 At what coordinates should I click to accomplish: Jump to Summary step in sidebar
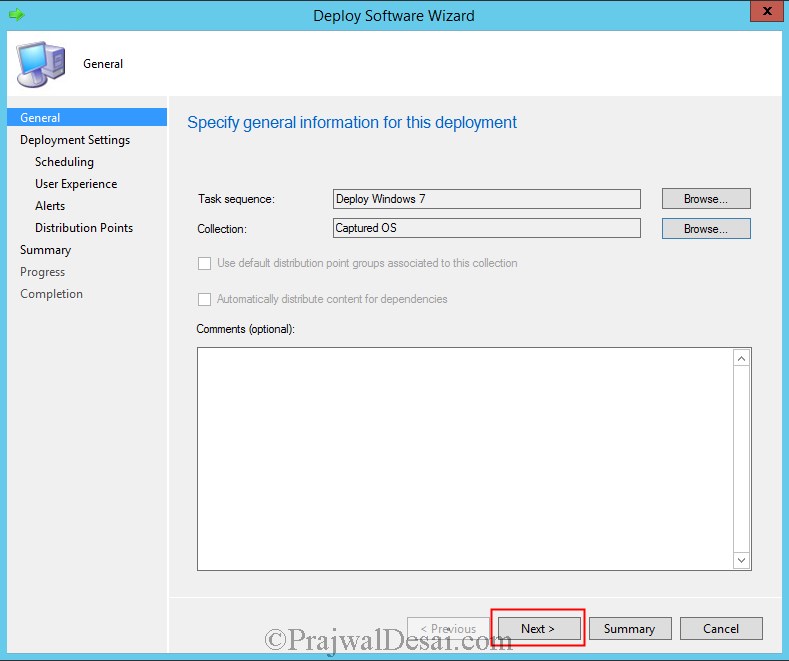tap(45, 250)
